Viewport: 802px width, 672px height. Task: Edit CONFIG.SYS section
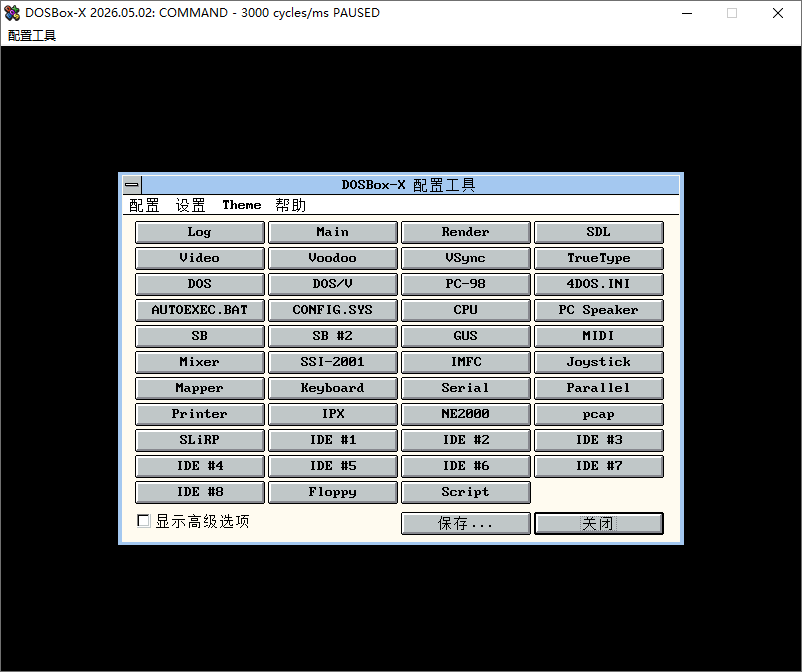tap(333, 310)
